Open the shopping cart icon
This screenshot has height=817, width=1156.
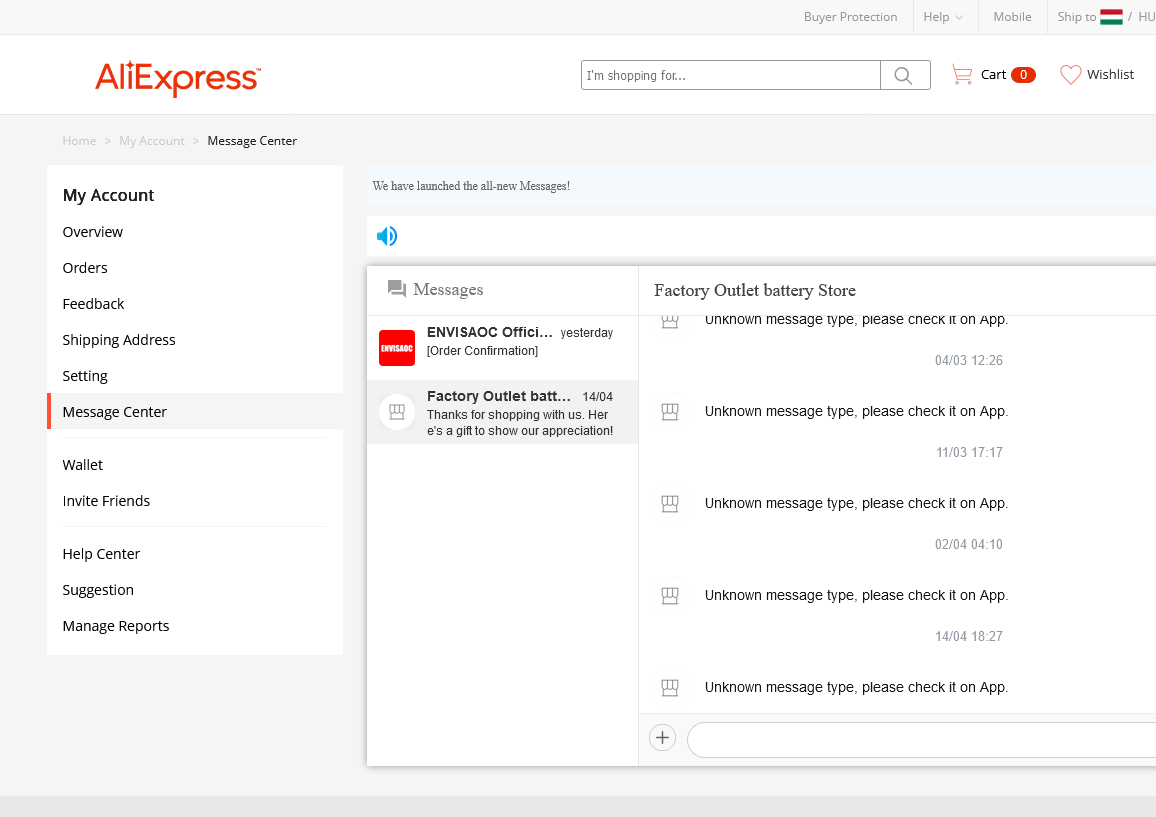tap(962, 75)
